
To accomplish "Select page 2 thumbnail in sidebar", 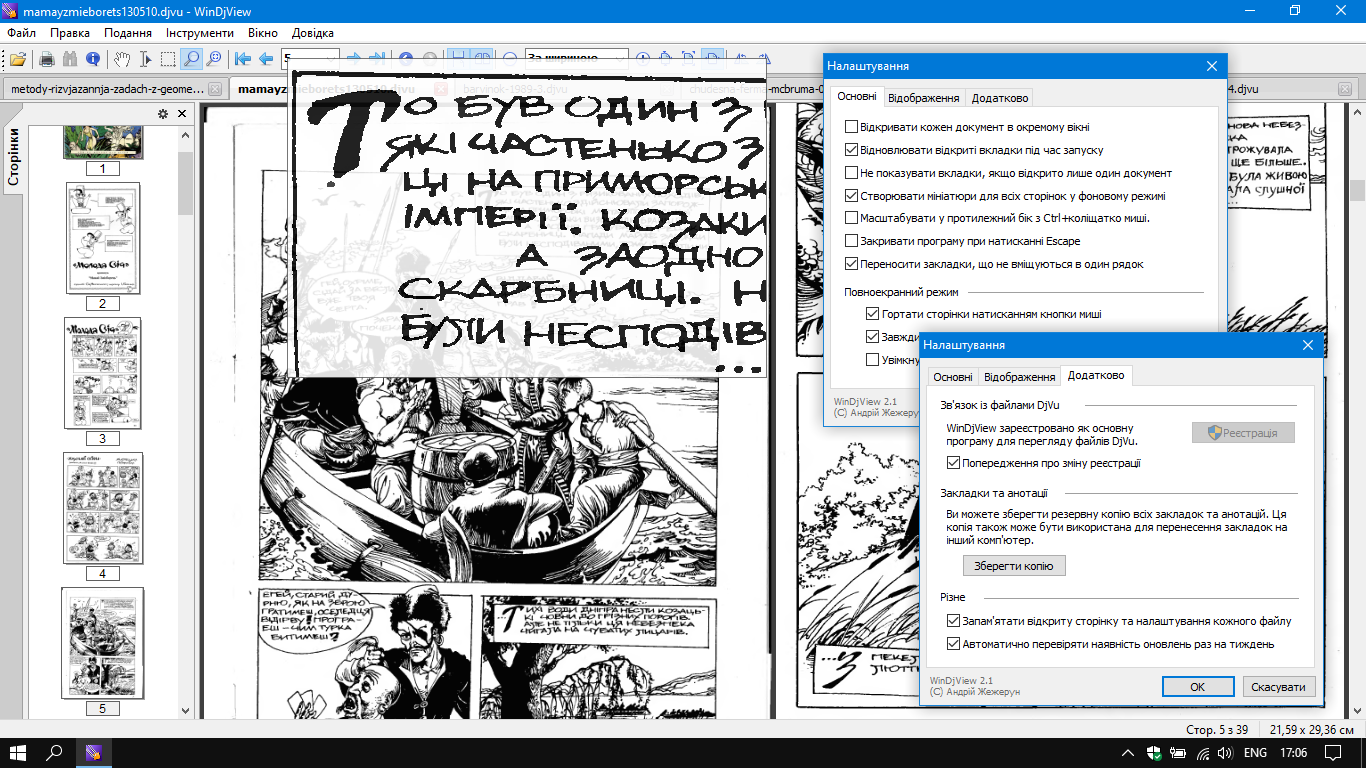I will (102, 238).
